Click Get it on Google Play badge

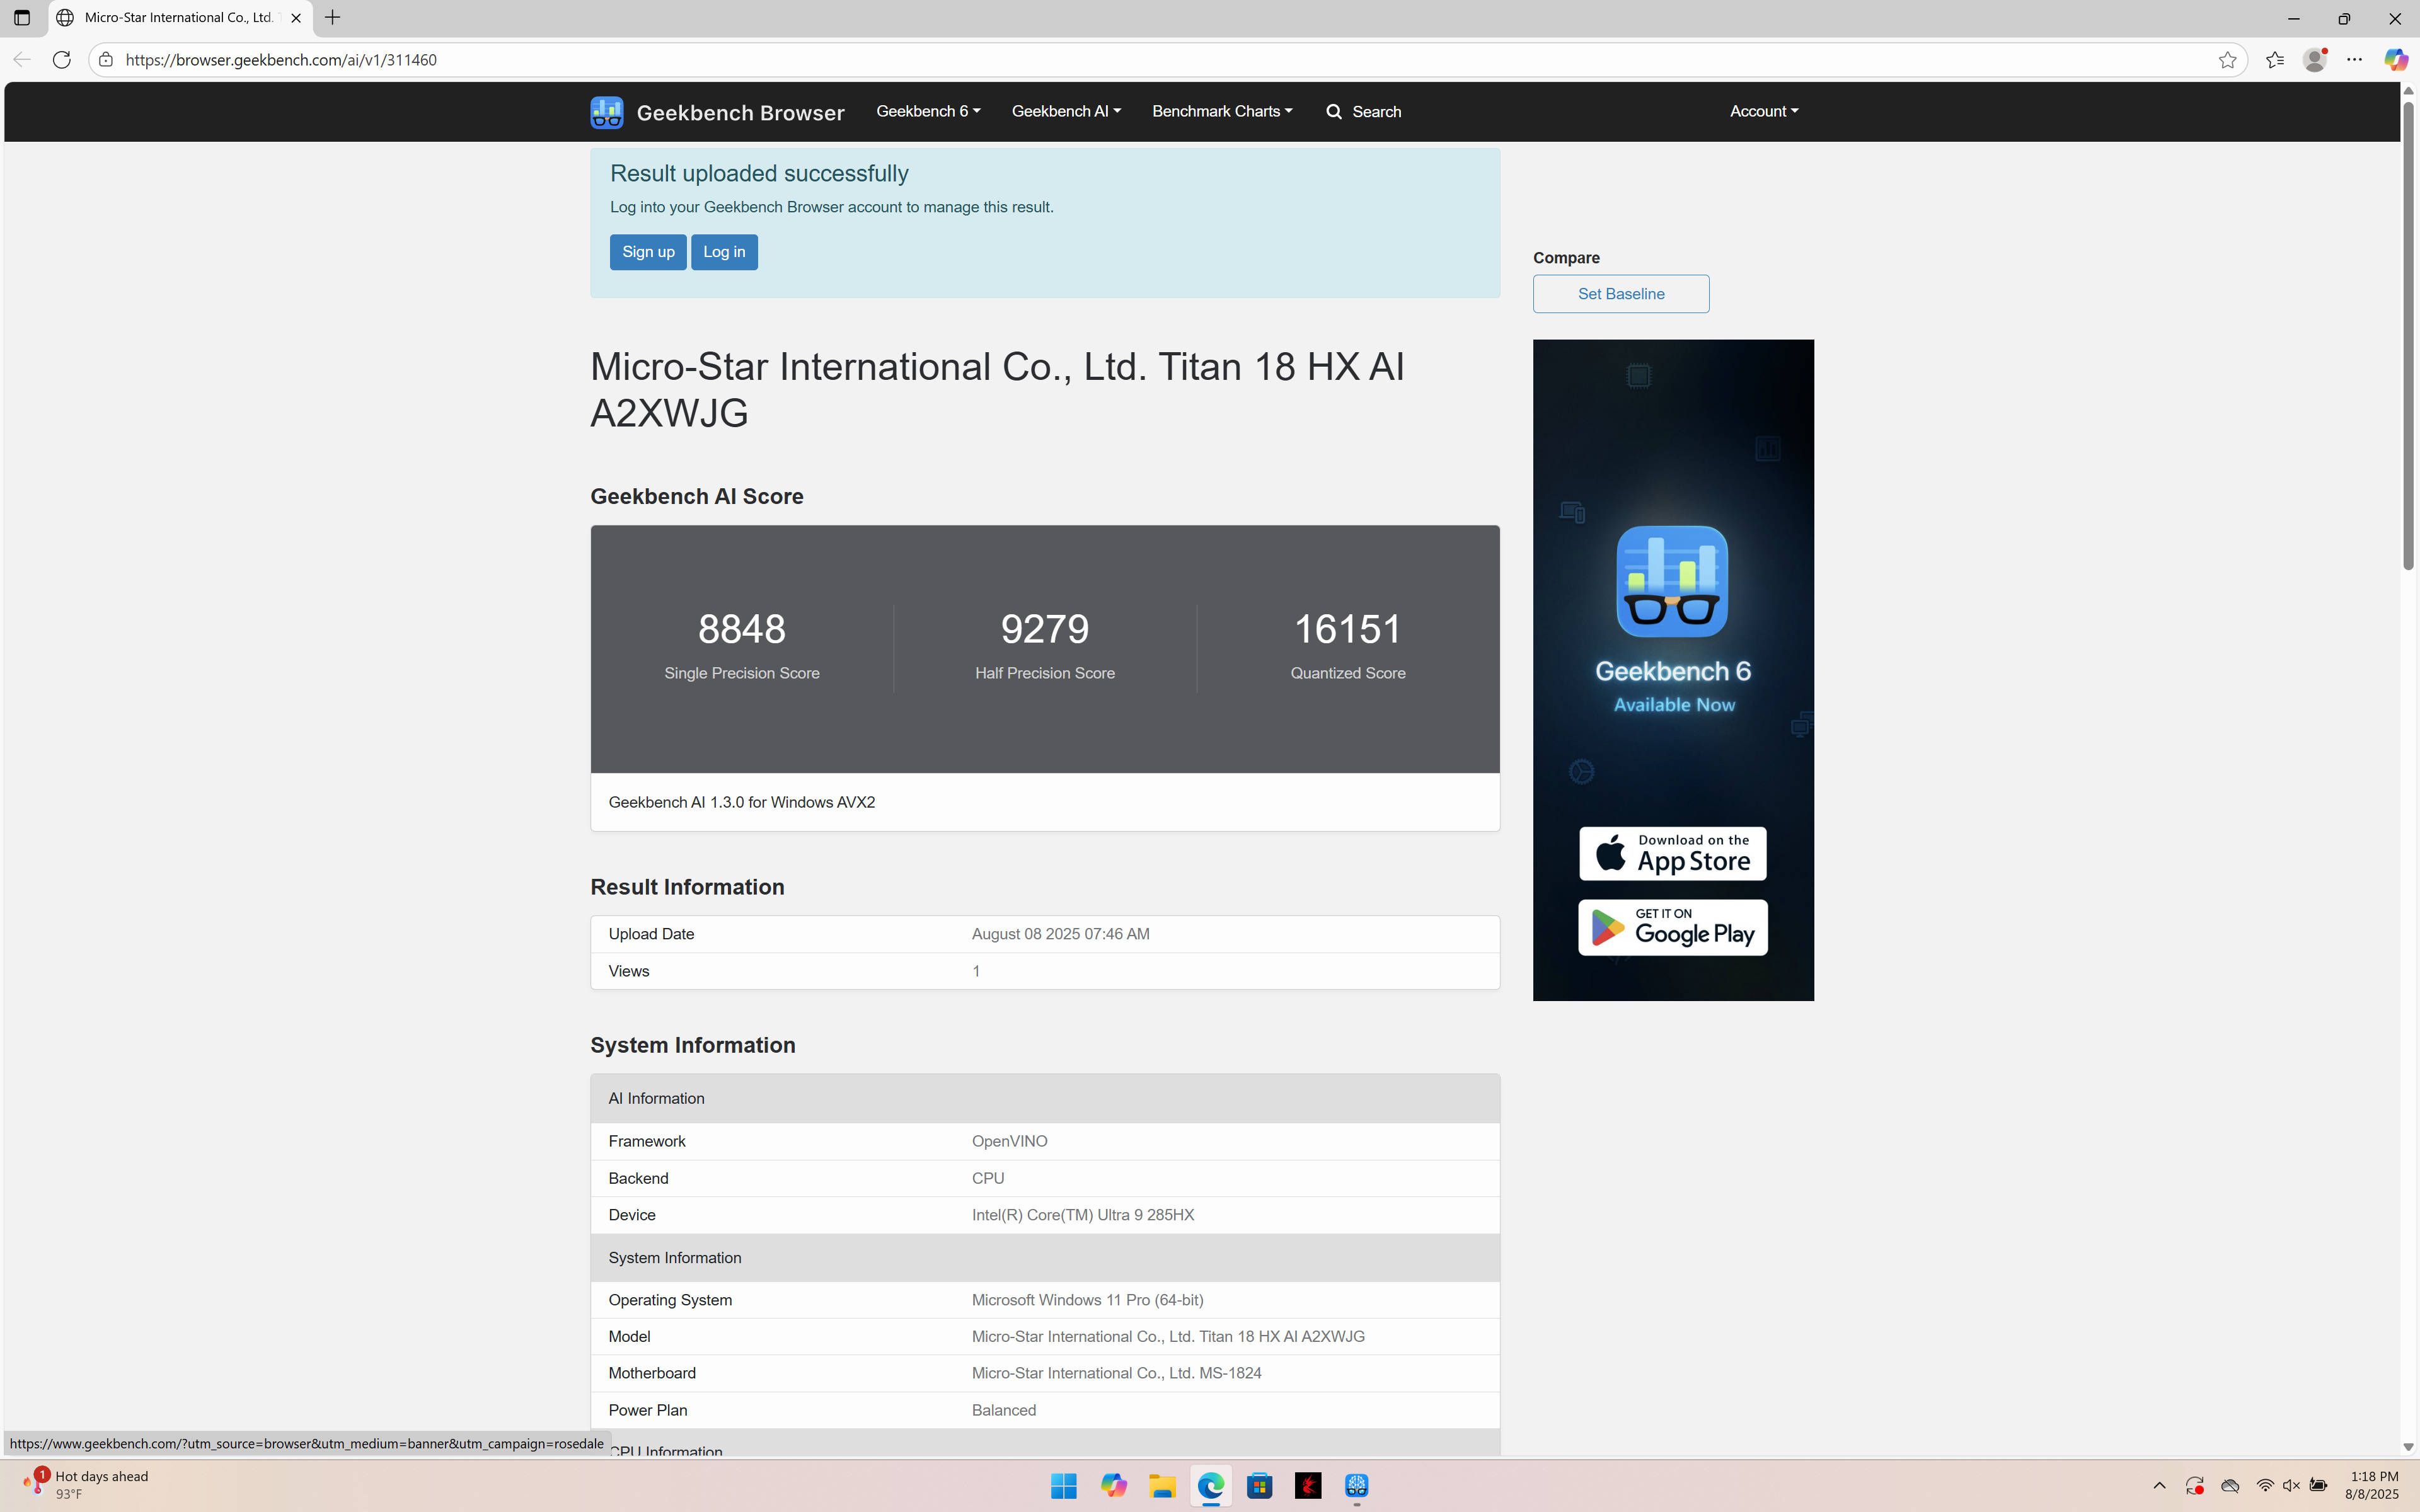click(x=1672, y=927)
